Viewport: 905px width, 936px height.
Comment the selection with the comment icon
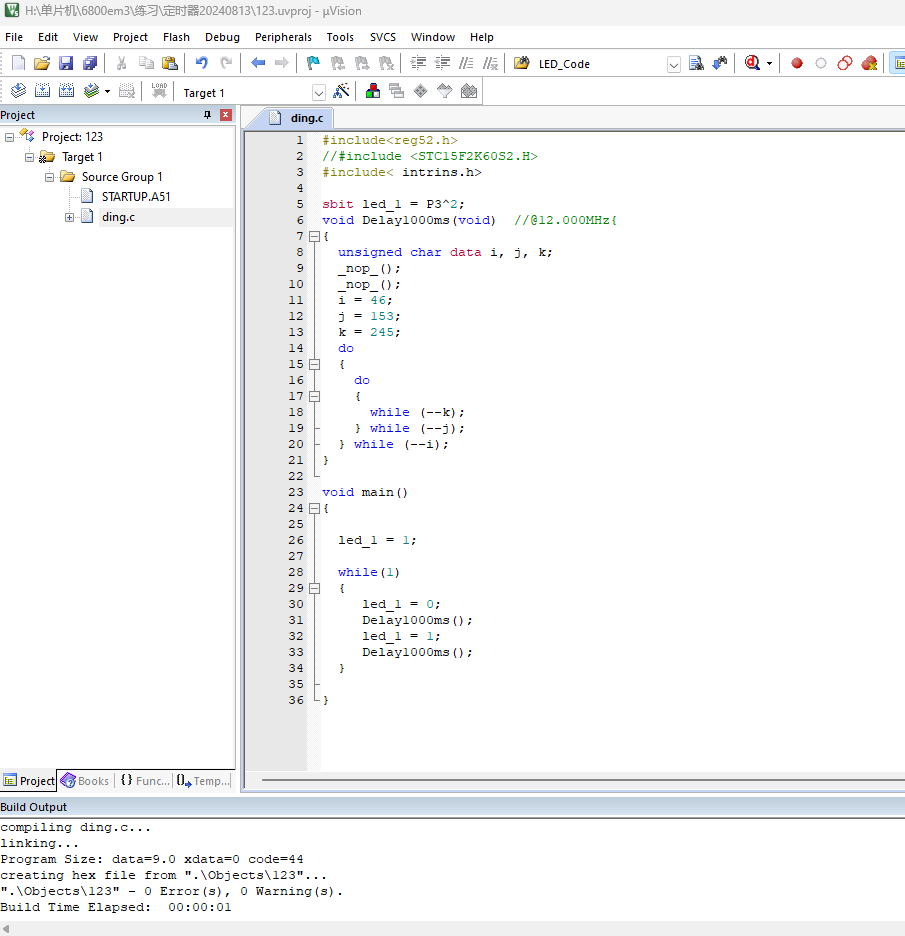[x=466, y=63]
